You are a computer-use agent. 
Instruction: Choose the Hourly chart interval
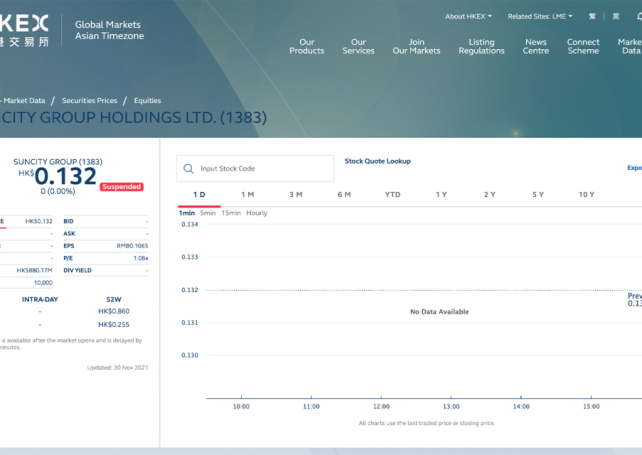click(x=257, y=213)
